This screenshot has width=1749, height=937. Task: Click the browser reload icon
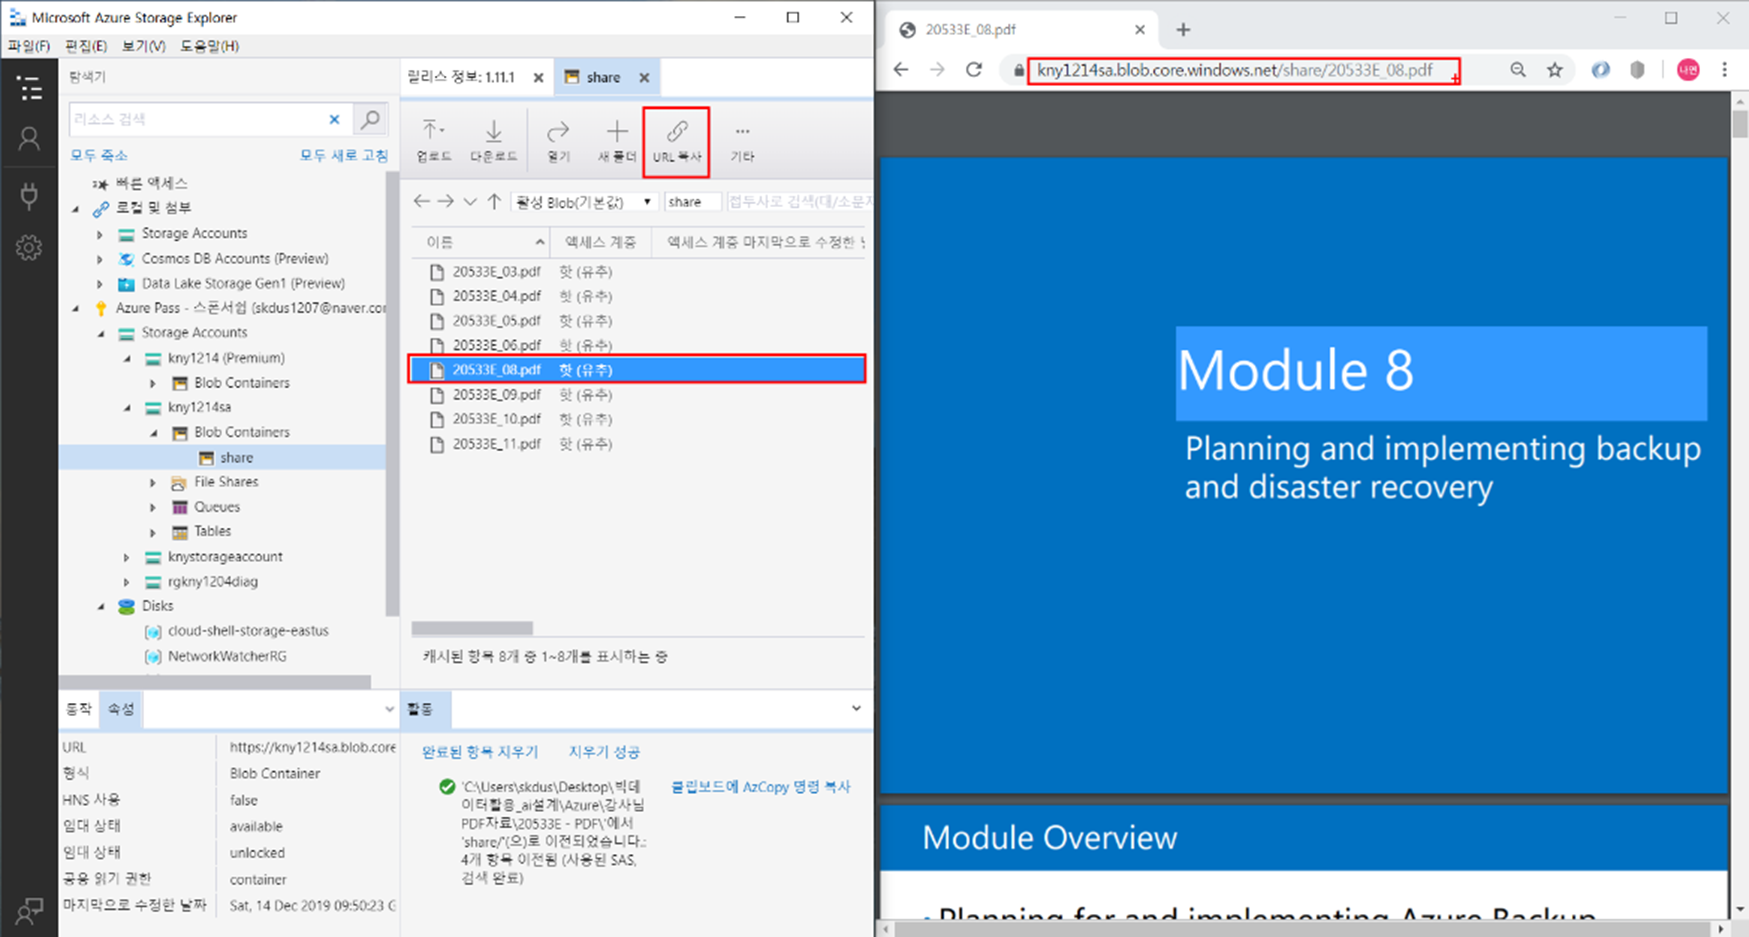pyautogui.click(x=974, y=70)
